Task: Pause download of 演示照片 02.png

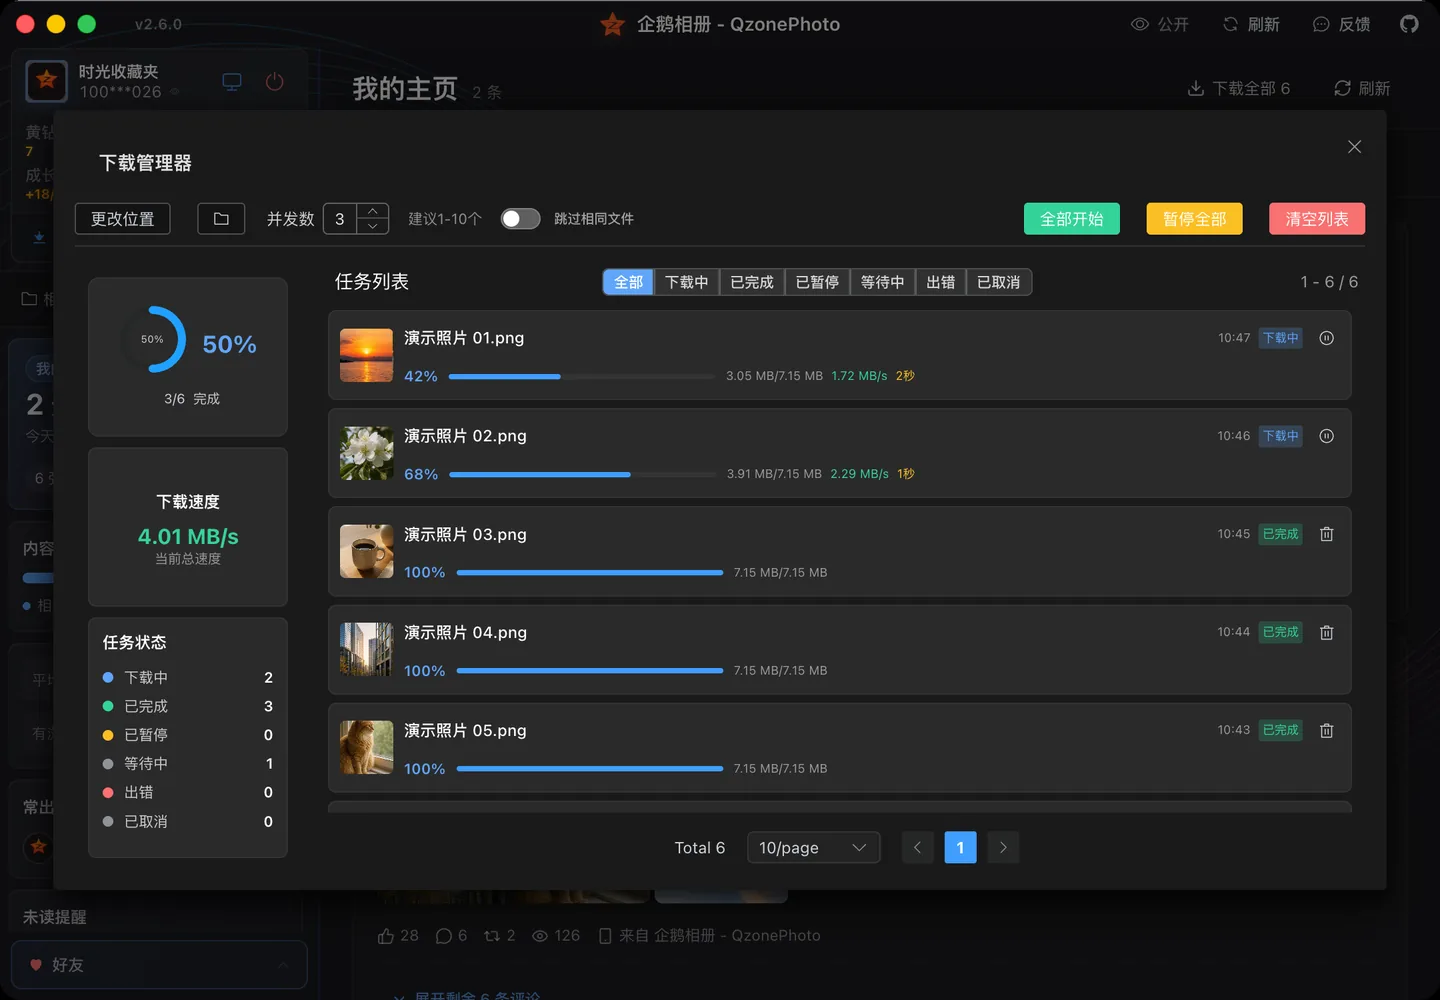Action: click(x=1326, y=436)
